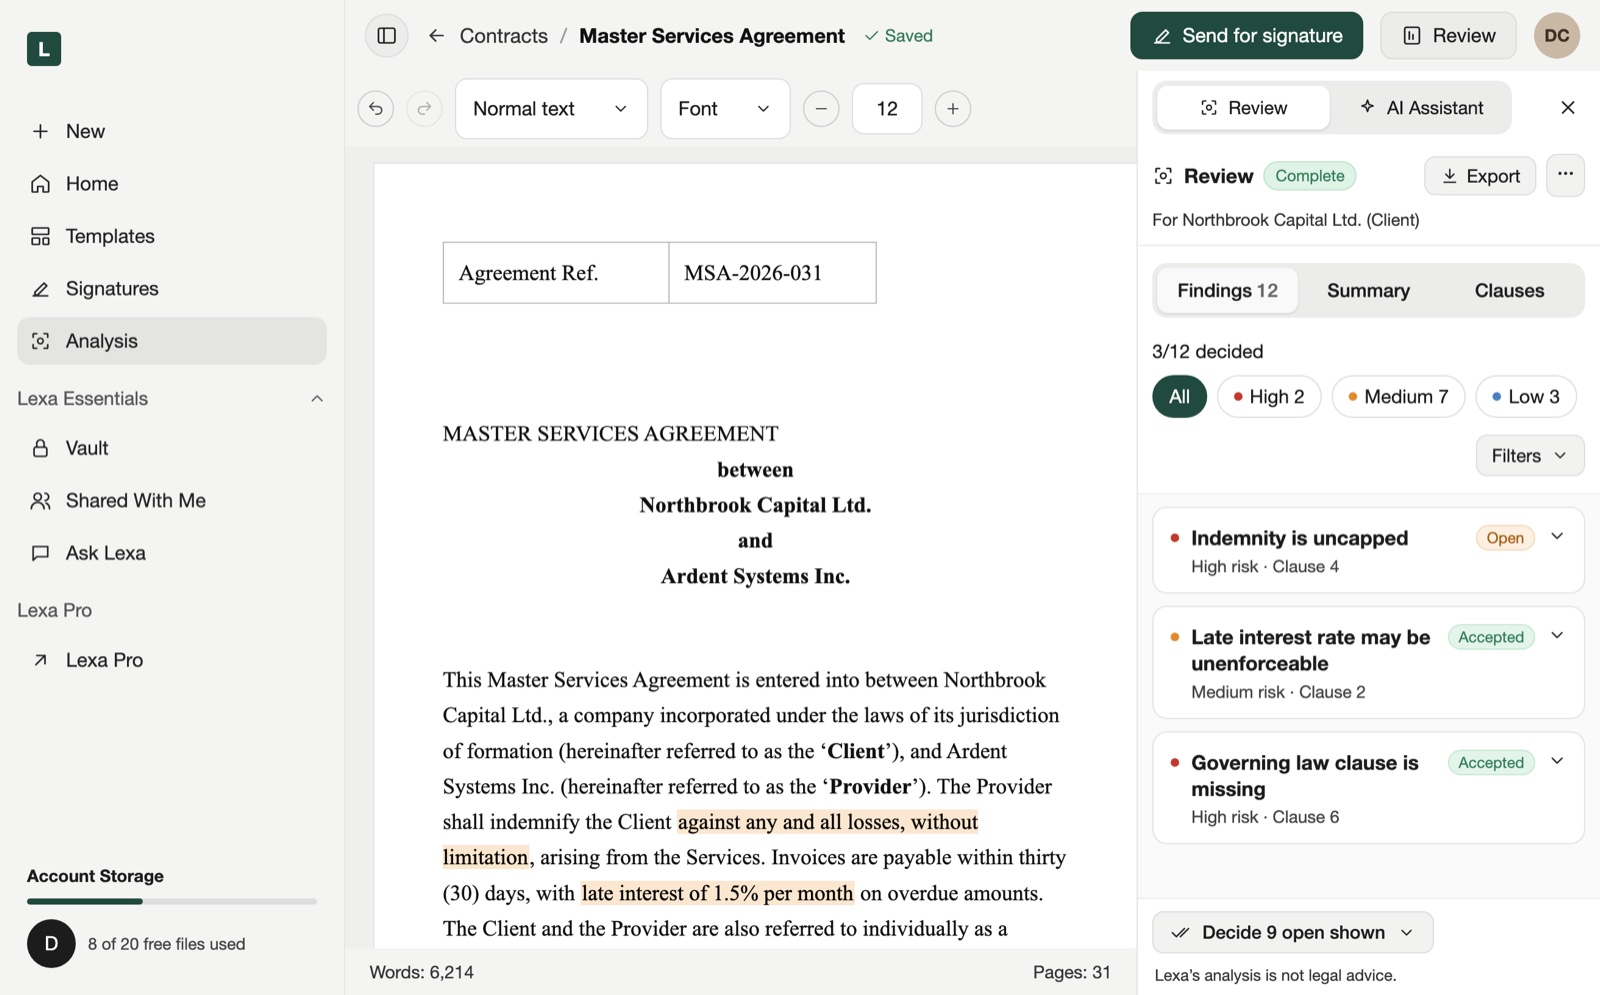This screenshot has height=995, width=1600.
Task: Go to Home in sidebar
Action: point(172,184)
